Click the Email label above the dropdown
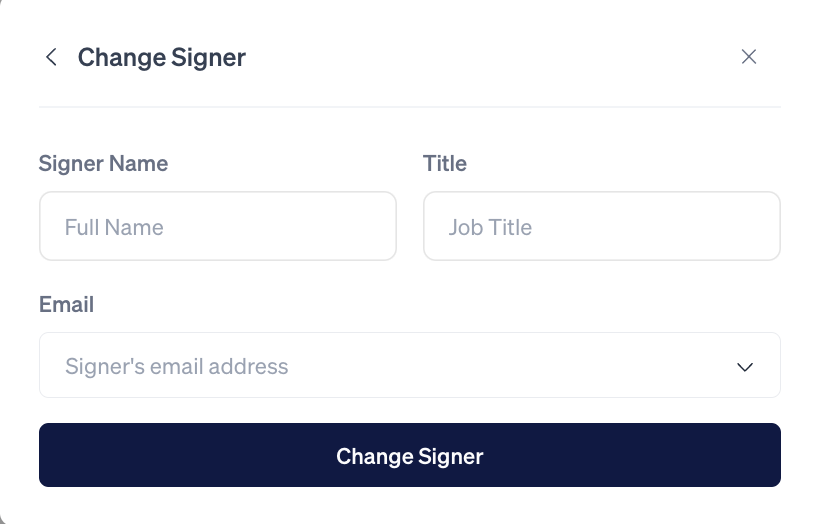 click(66, 304)
